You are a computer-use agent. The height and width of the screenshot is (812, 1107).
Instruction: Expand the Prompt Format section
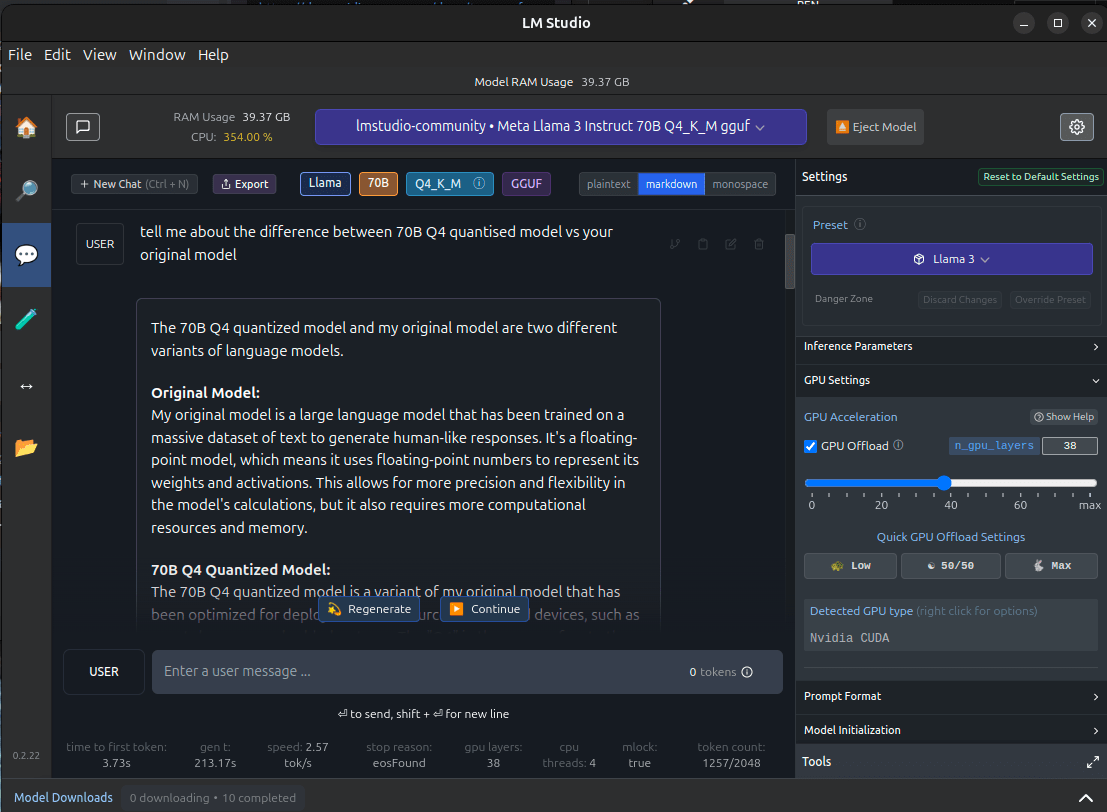coord(951,697)
